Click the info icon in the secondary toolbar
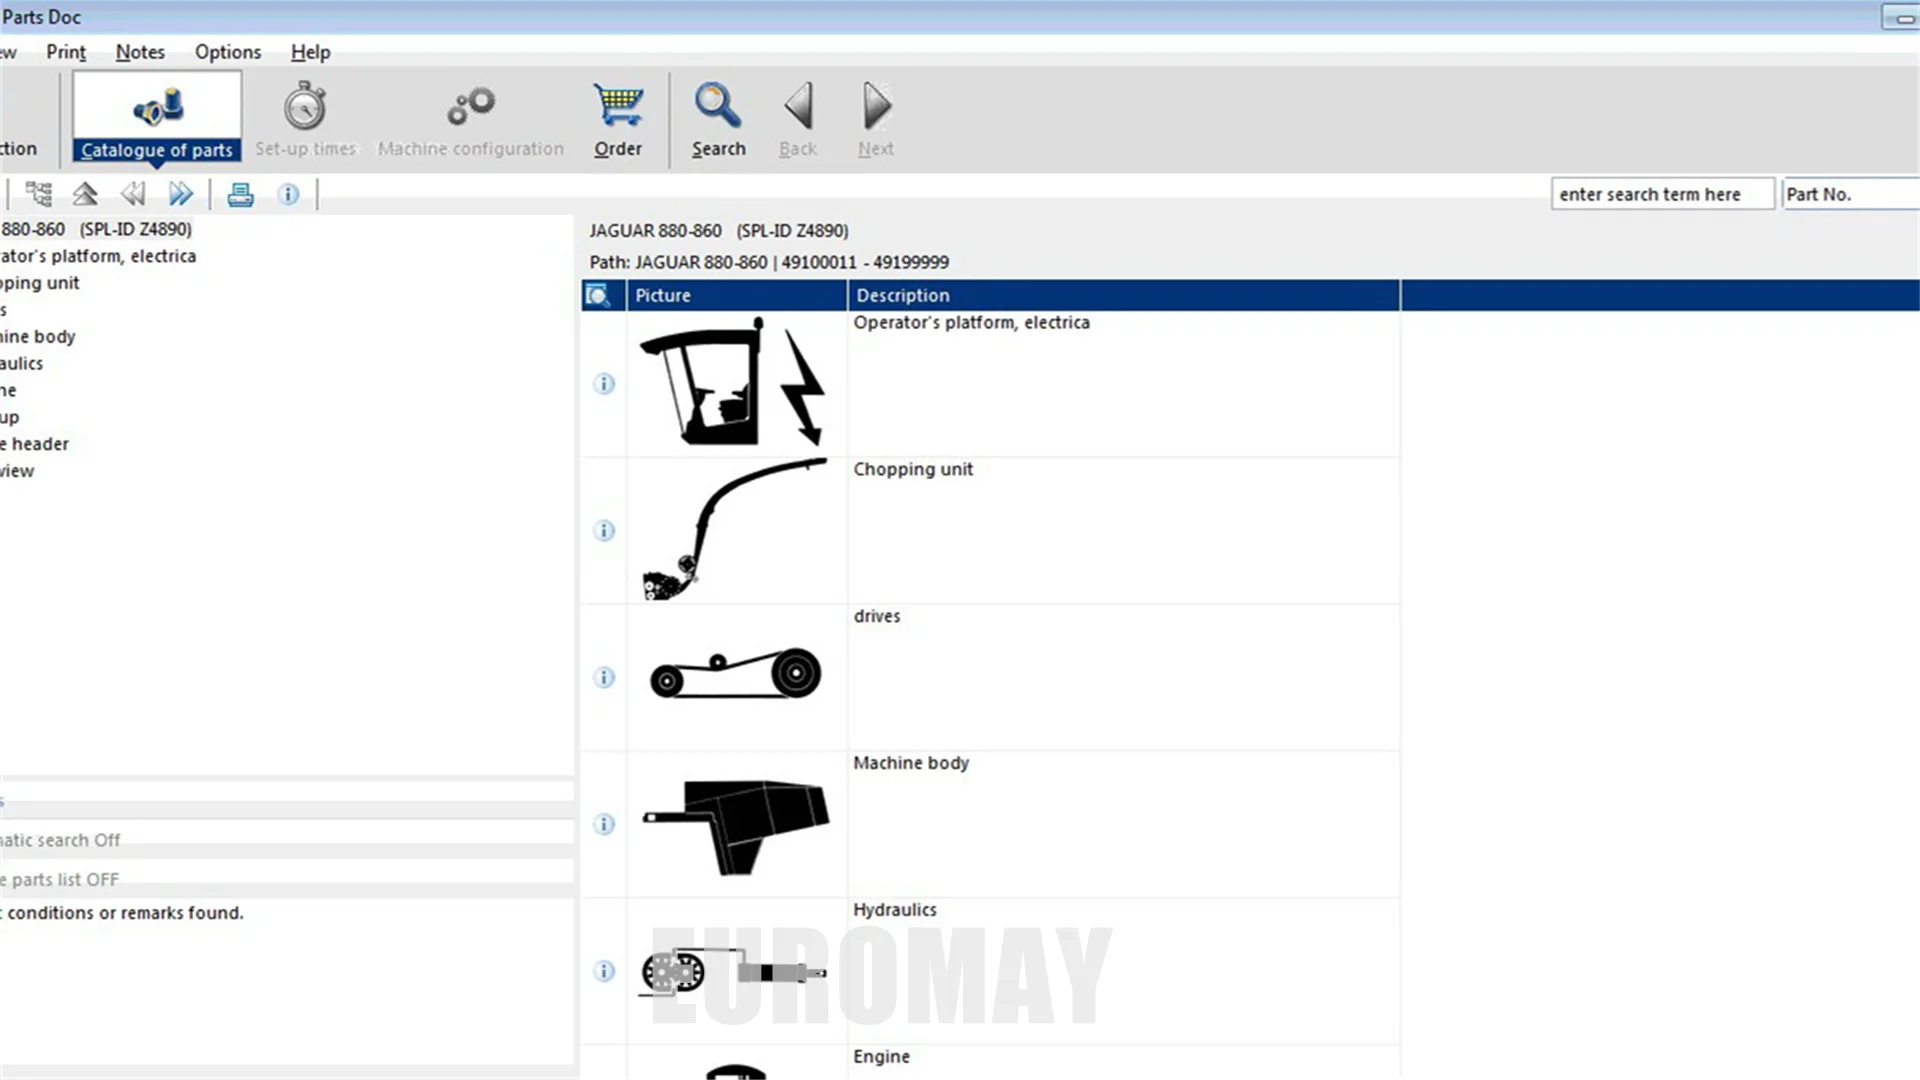 click(x=289, y=194)
